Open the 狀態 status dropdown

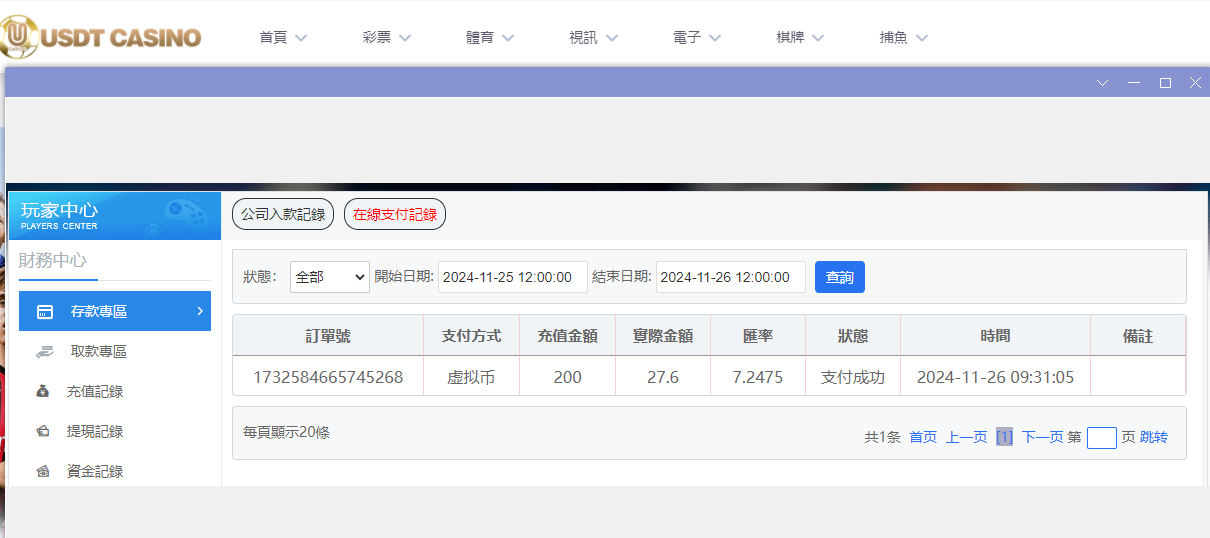click(x=329, y=277)
